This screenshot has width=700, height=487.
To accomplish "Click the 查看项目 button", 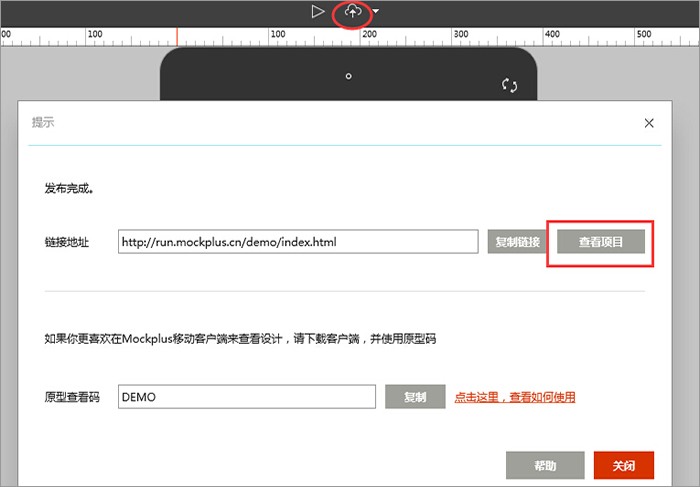I will pyautogui.click(x=601, y=242).
